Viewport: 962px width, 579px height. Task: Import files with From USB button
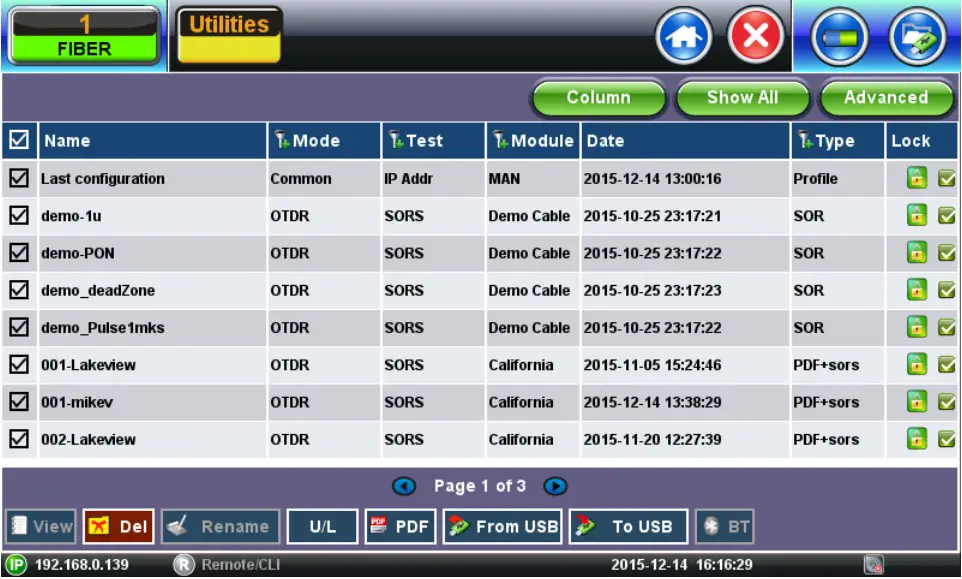click(x=502, y=526)
